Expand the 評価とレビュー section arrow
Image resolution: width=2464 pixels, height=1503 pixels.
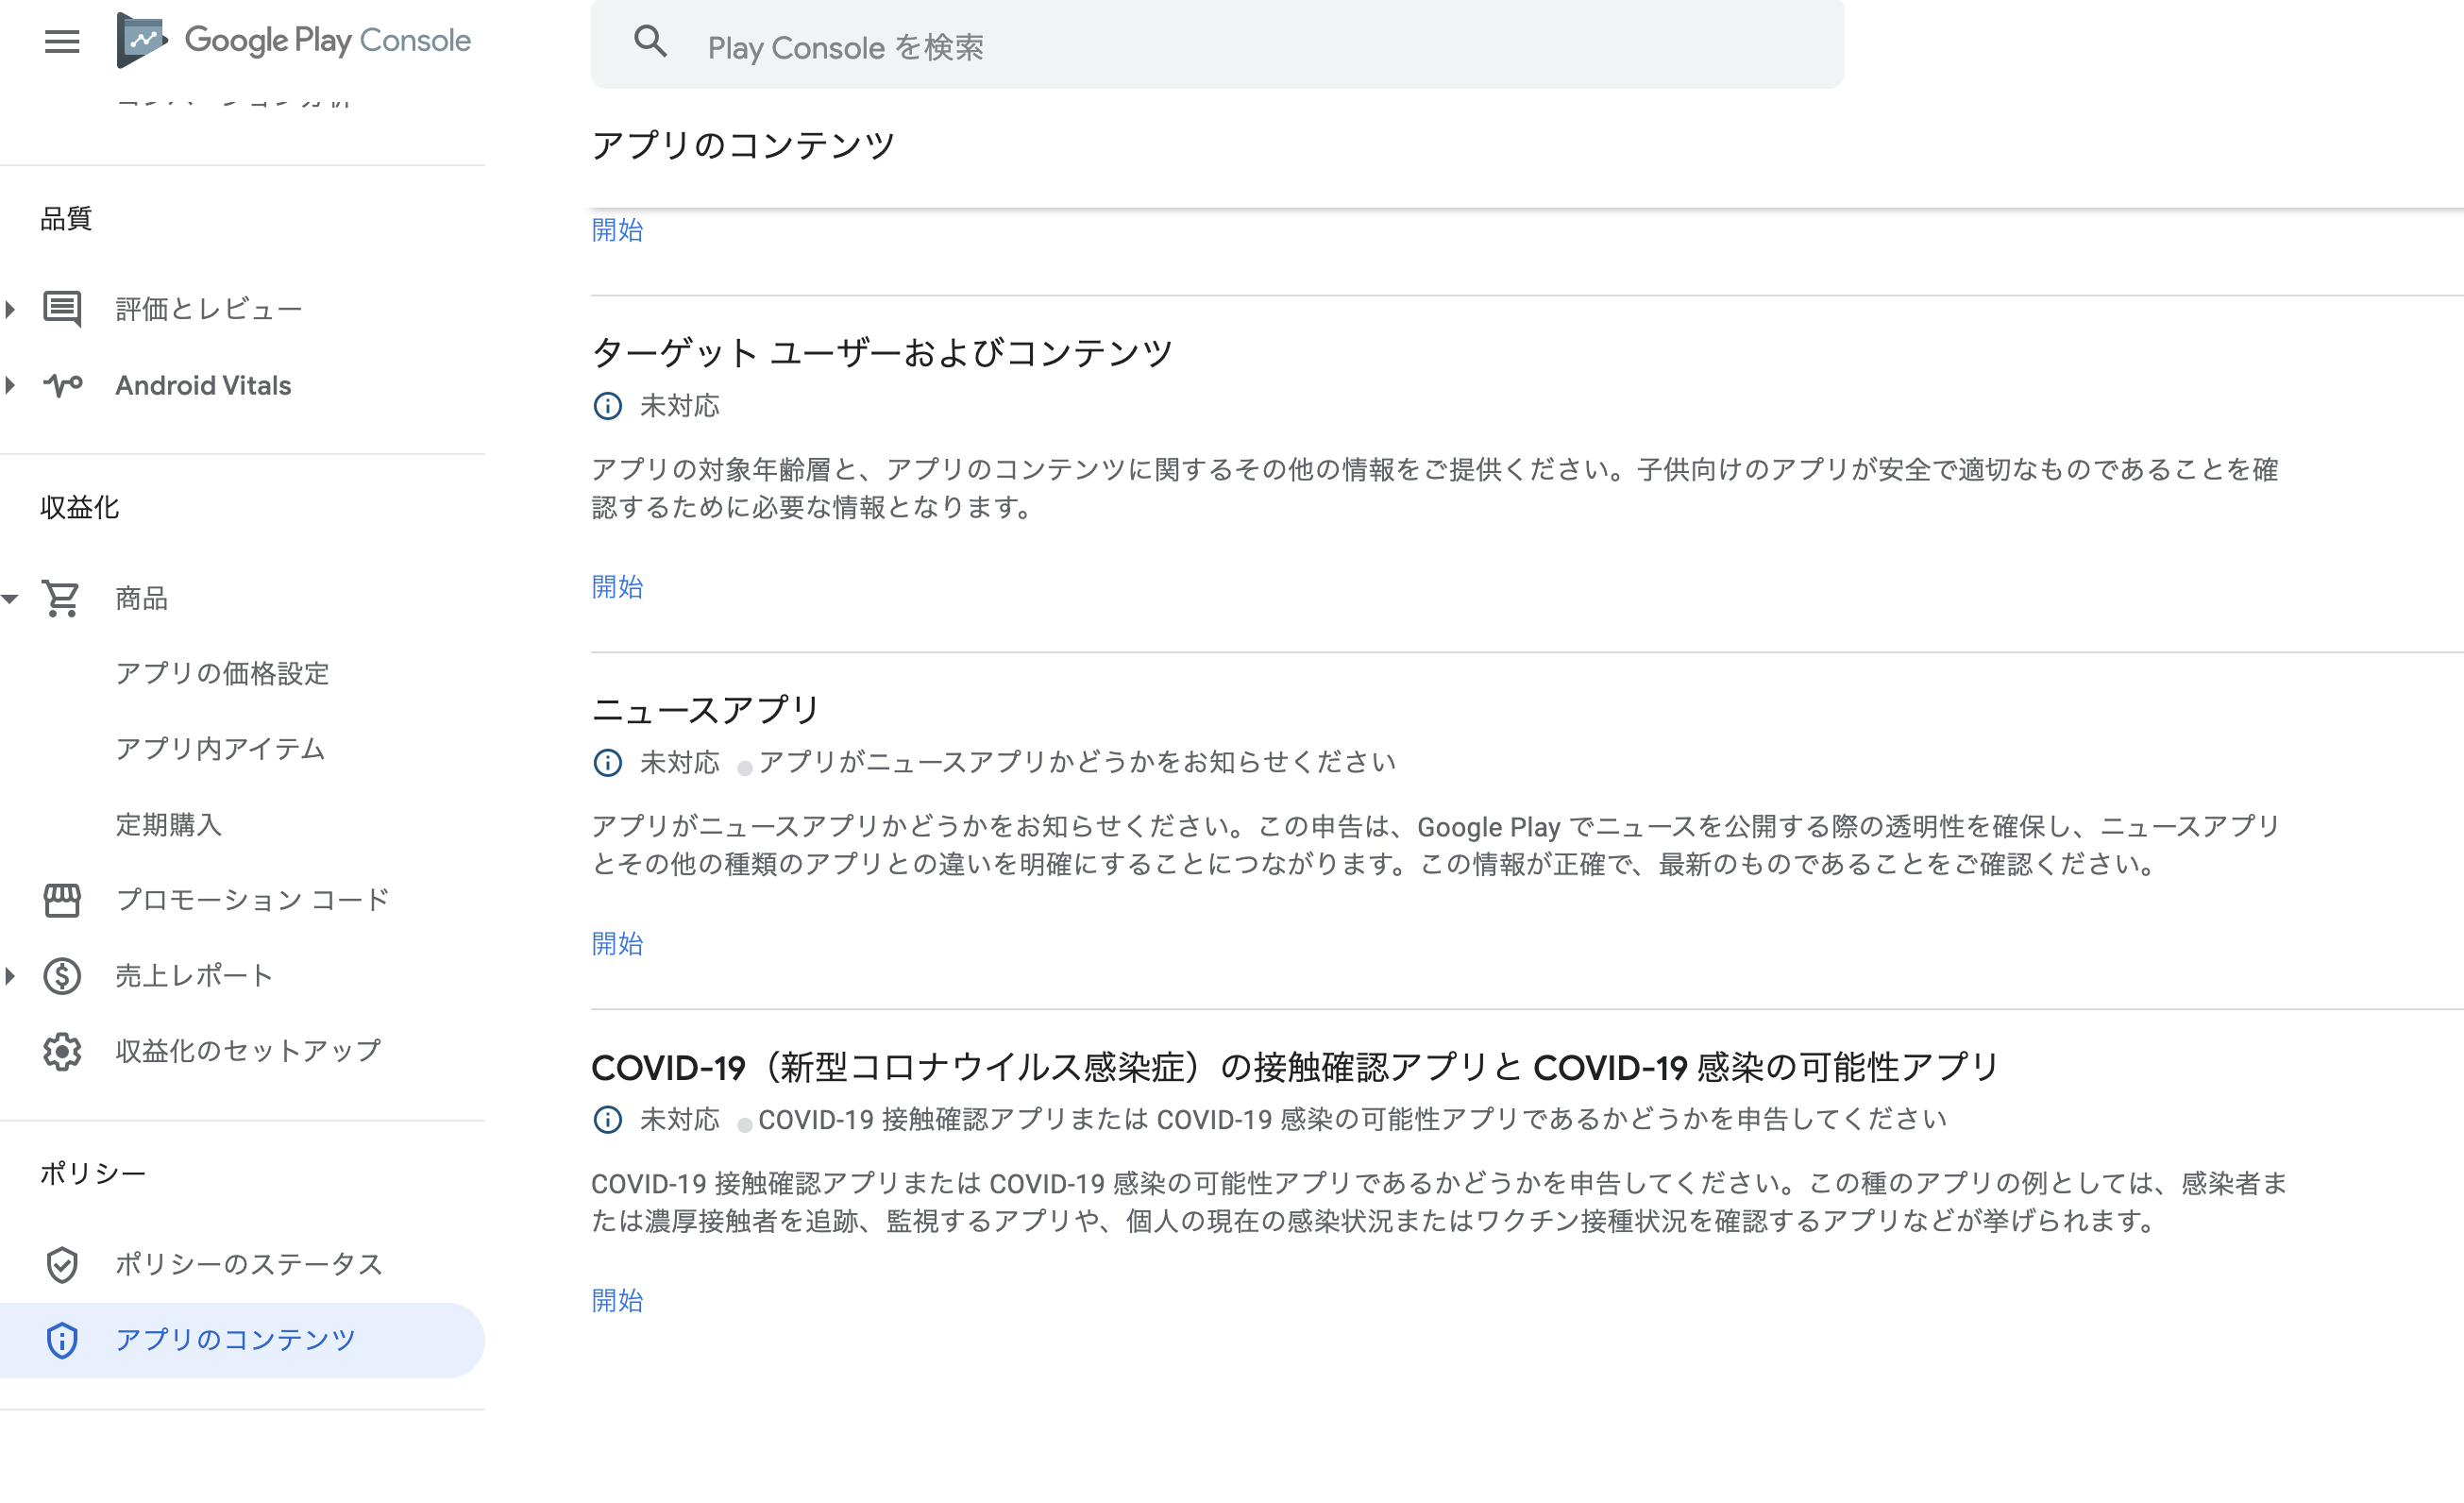click(x=10, y=309)
